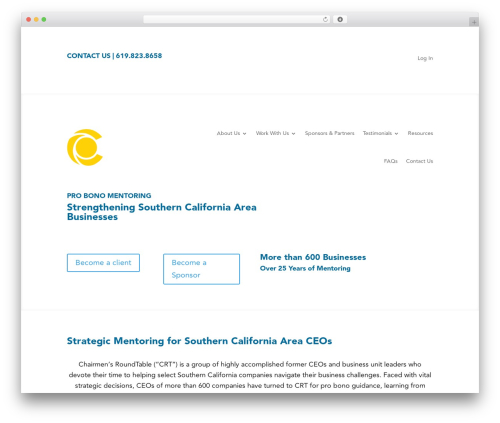Screen dimensions: 500x423
Task: Open a new tab with plus button
Action: 474,22
